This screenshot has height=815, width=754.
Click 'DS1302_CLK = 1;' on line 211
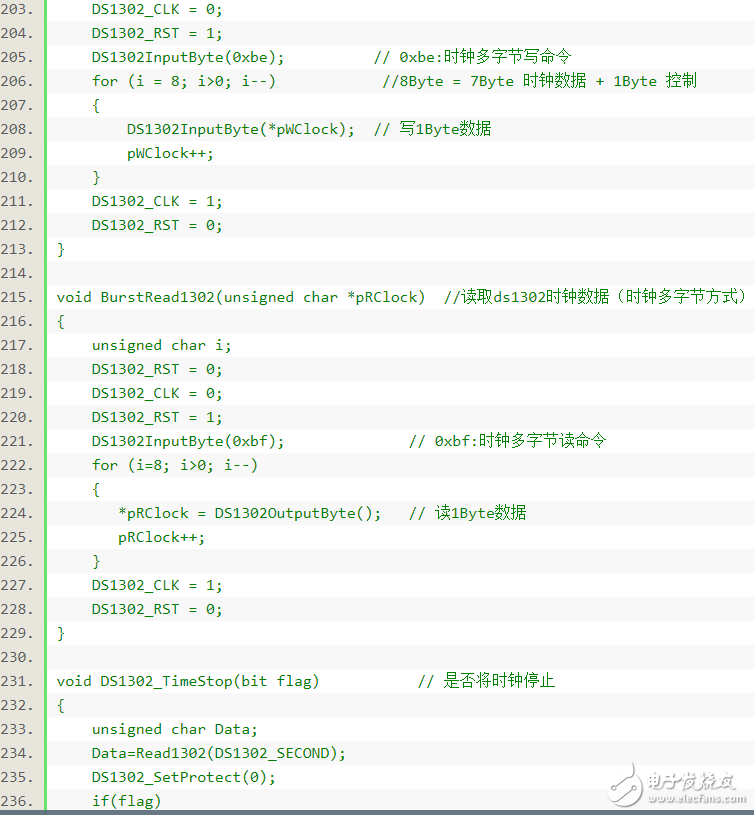point(157,201)
